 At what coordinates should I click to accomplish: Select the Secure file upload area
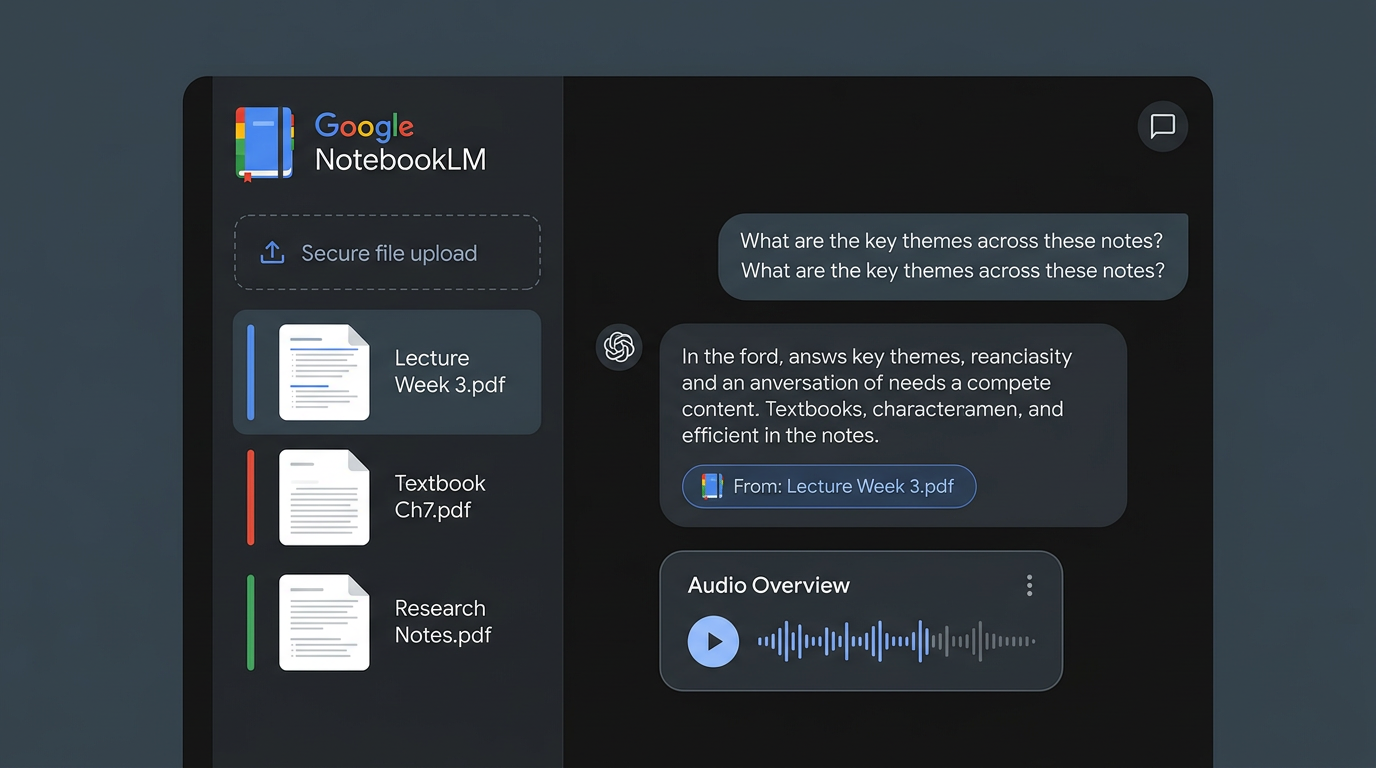click(x=387, y=253)
